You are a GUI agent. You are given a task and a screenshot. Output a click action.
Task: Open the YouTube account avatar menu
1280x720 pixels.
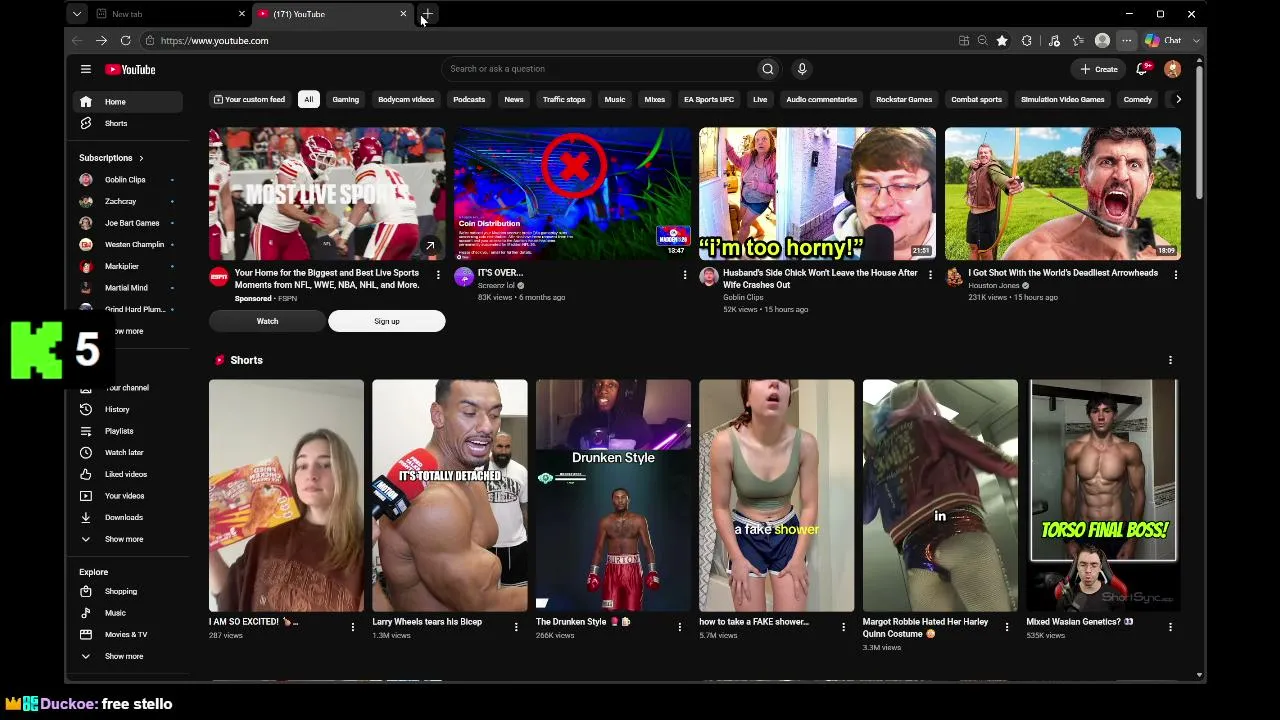pyautogui.click(x=1172, y=69)
